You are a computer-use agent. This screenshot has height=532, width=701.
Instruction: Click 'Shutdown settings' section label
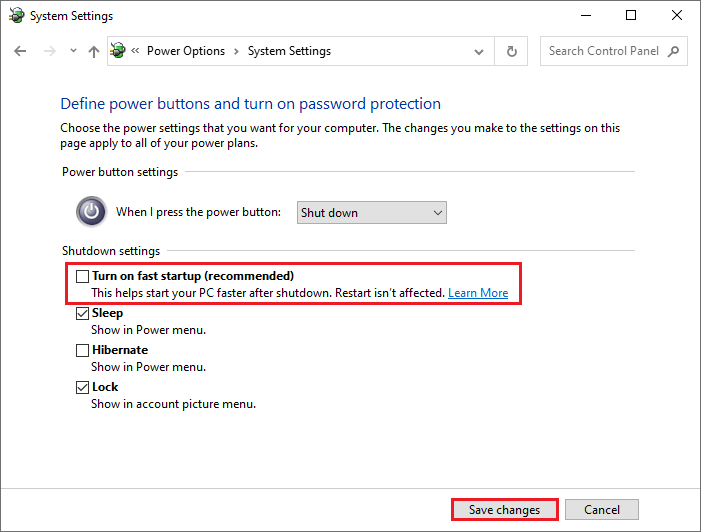[x=111, y=251]
